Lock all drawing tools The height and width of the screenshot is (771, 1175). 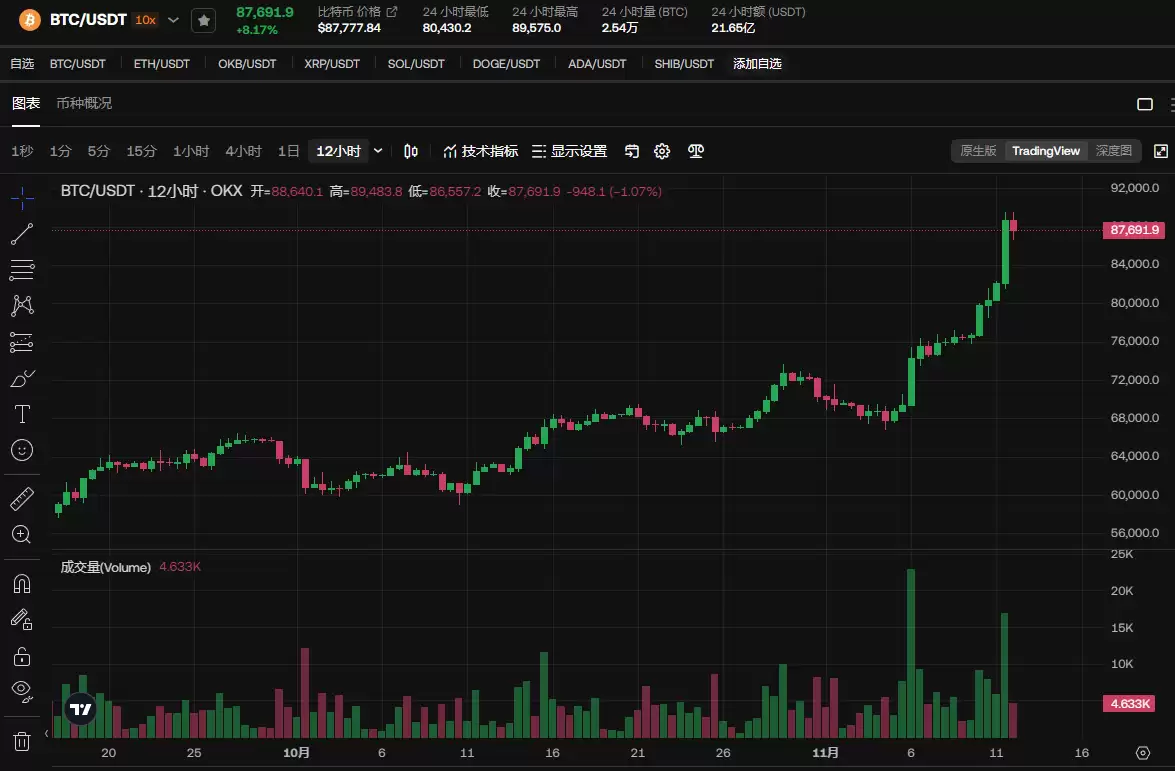tap(21, 655)
